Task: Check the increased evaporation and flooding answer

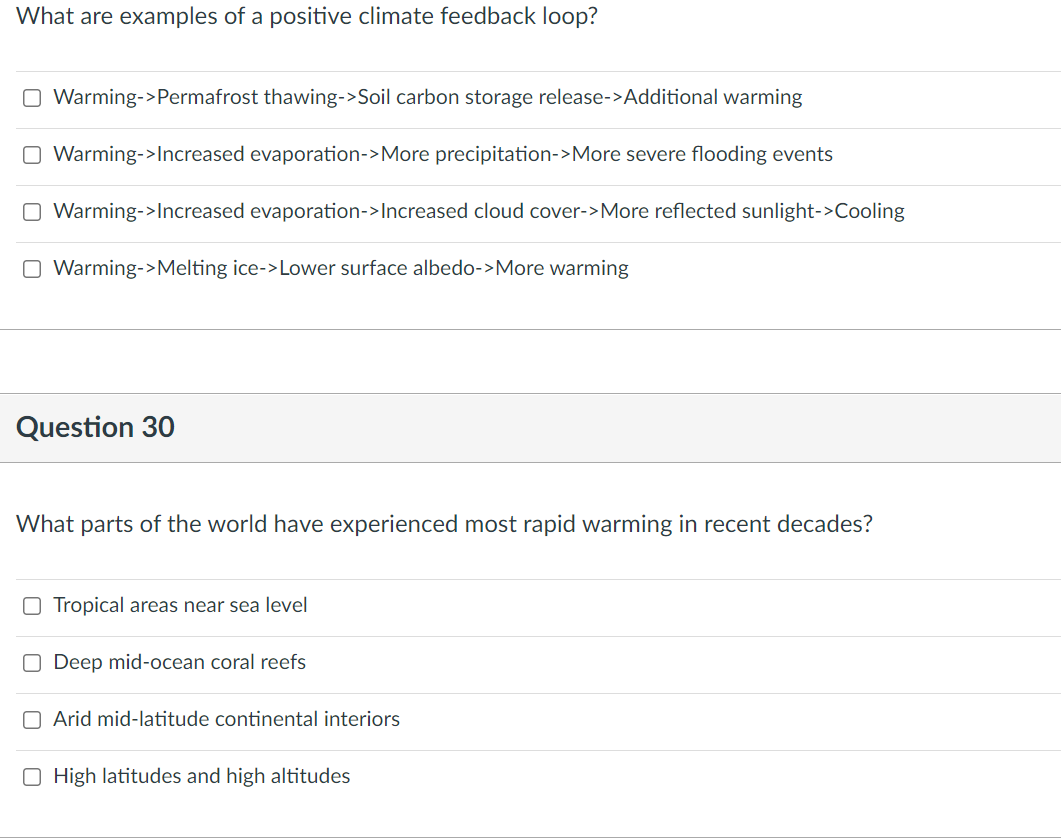Action: click(x=31, y=154)
